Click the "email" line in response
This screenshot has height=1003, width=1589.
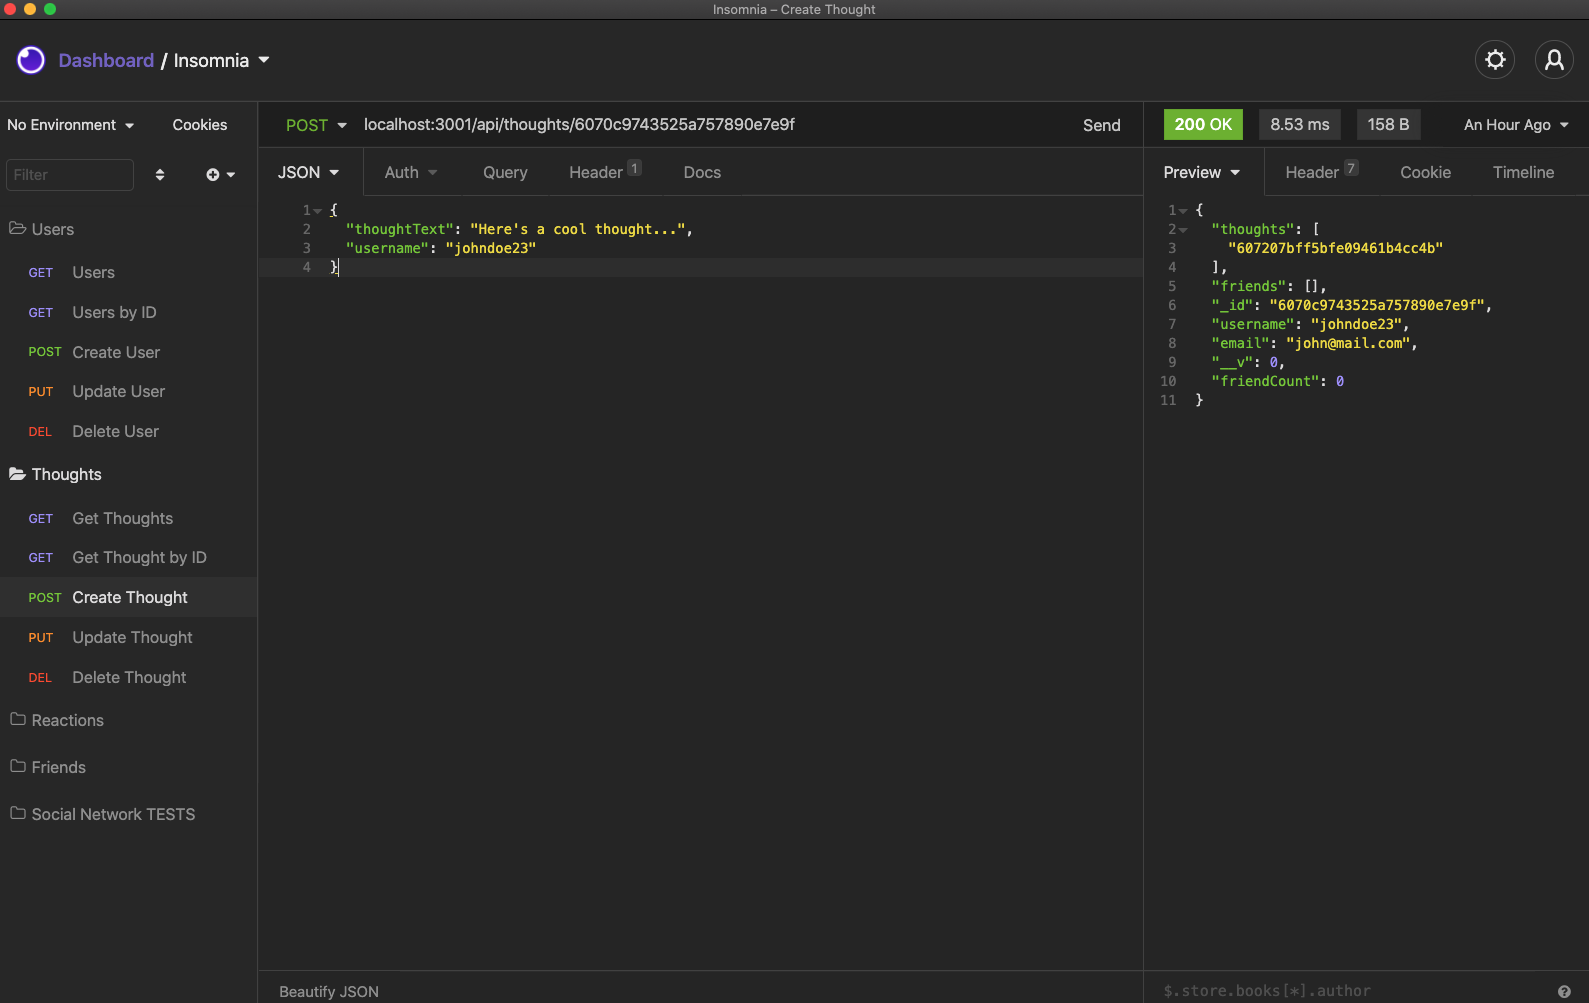[1314, 343]
